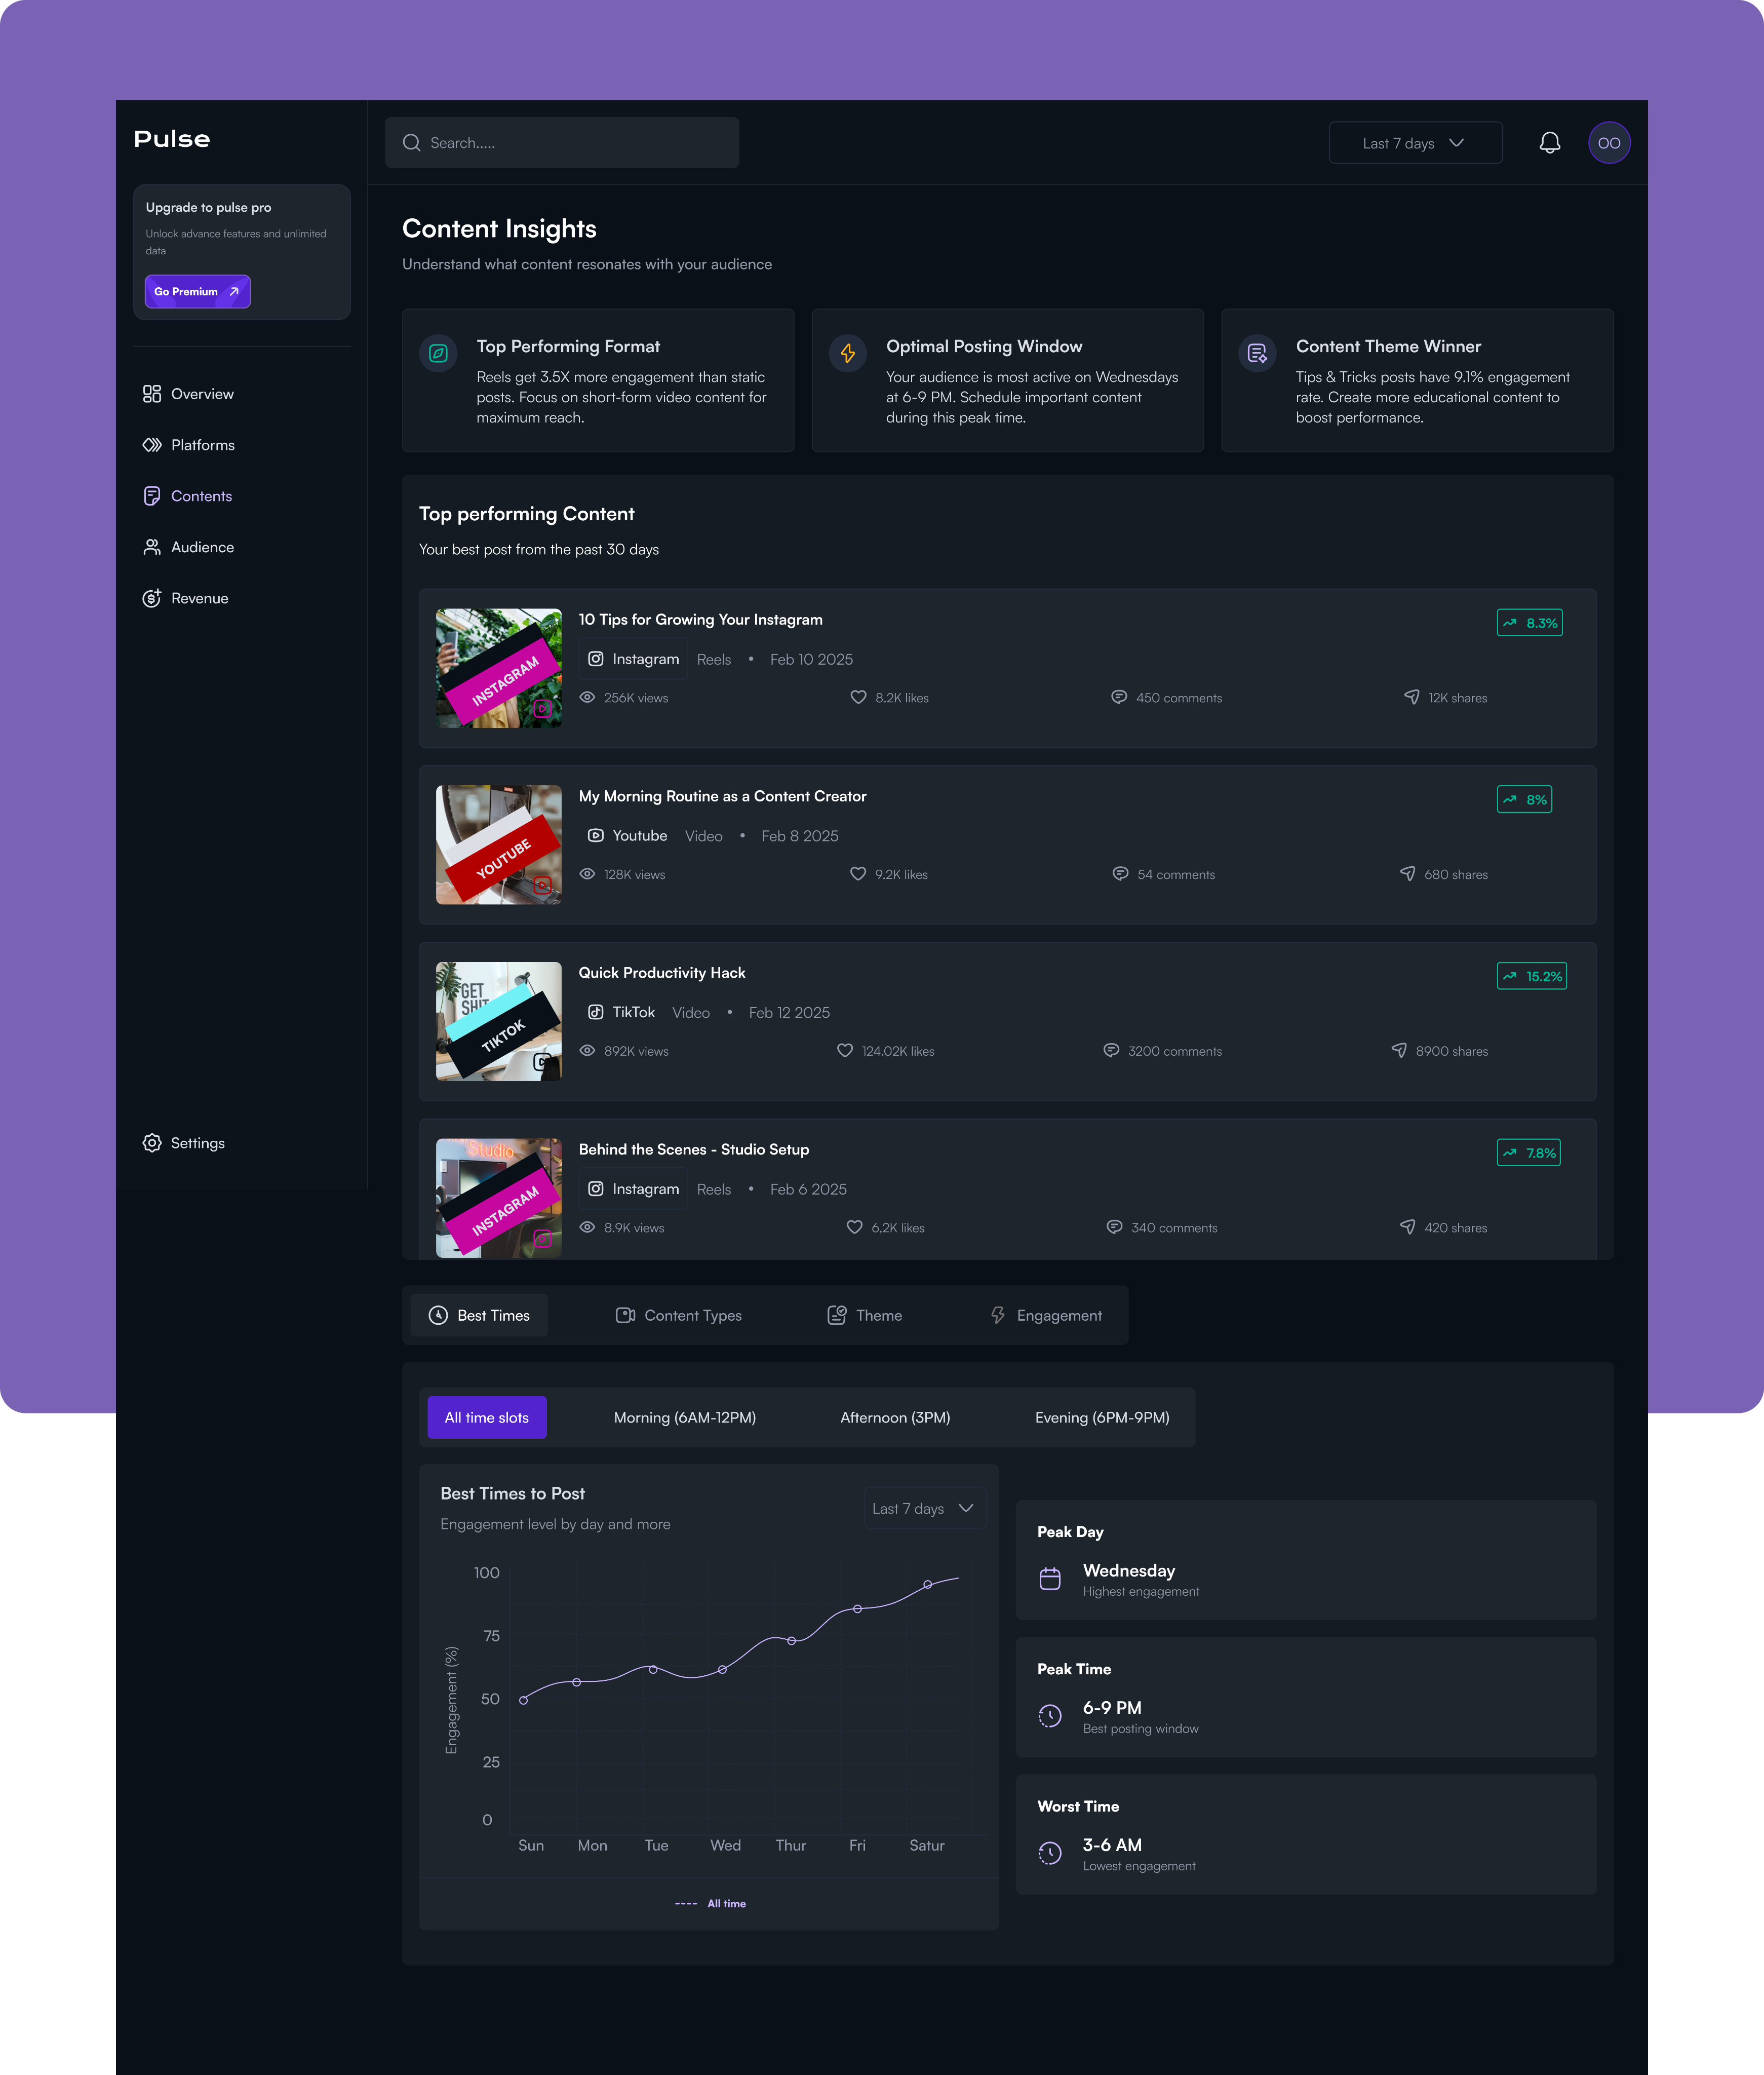The width and height of the screenshot is (1764, 2075).
Task: Switch to the Content Types tab
Action: 679,1315
